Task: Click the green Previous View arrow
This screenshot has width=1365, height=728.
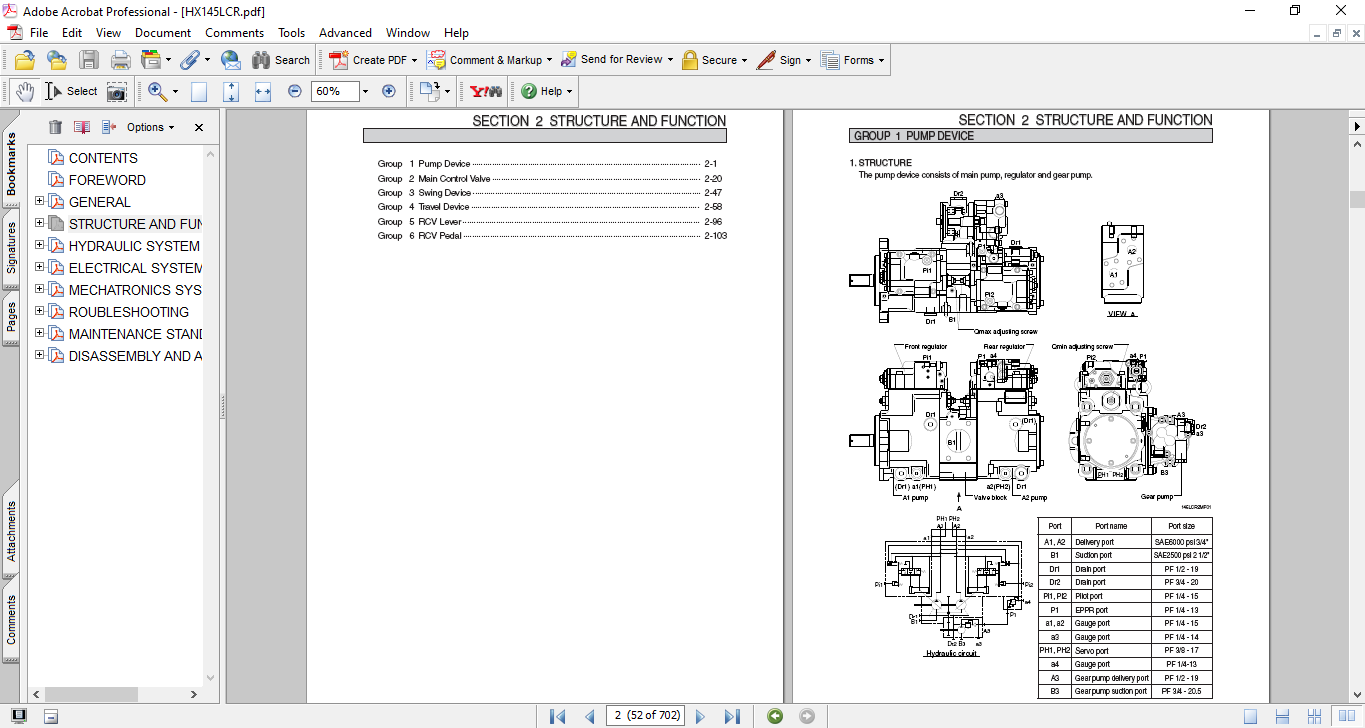Action: pos(775,716)
